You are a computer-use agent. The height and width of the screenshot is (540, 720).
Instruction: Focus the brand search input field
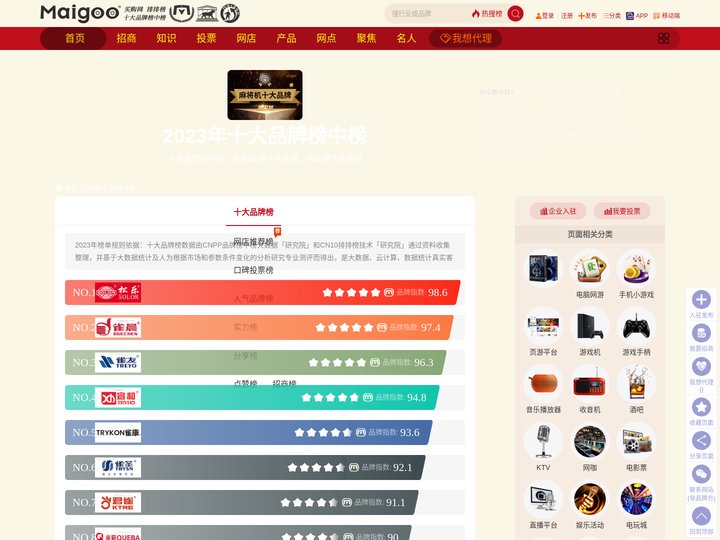(x=427, y=14)
